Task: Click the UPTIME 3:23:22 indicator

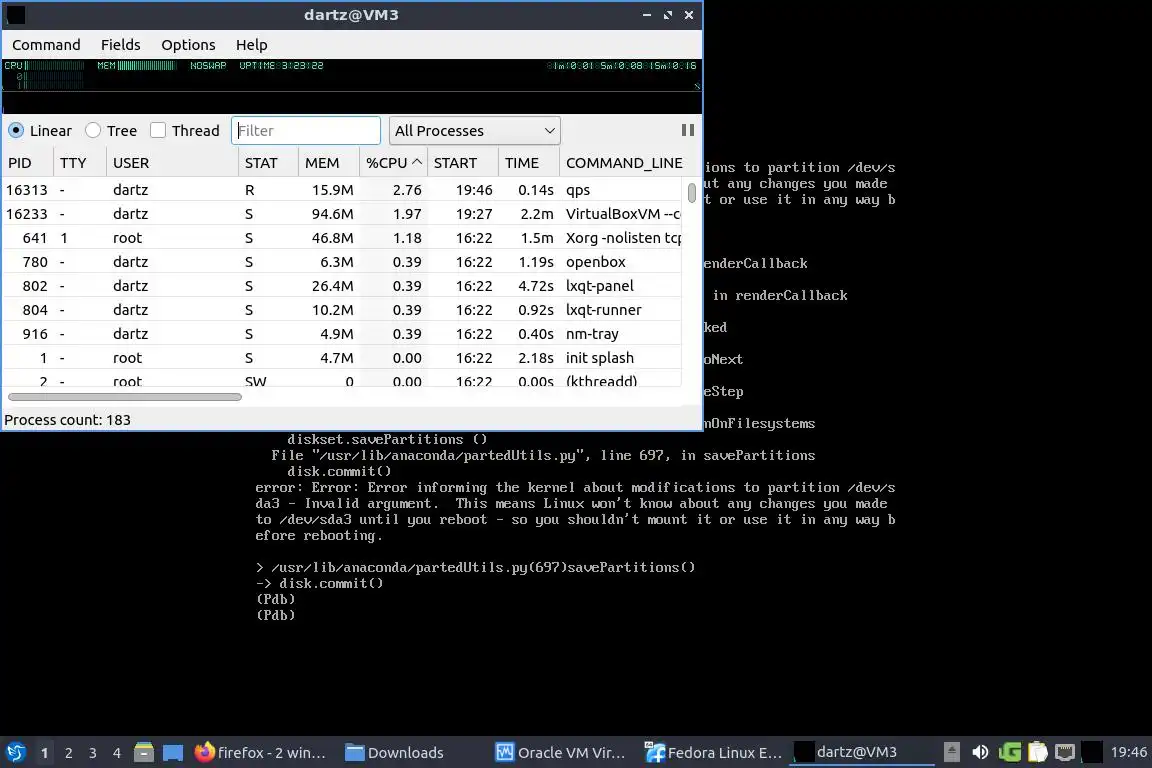Action: click(281, 65)
